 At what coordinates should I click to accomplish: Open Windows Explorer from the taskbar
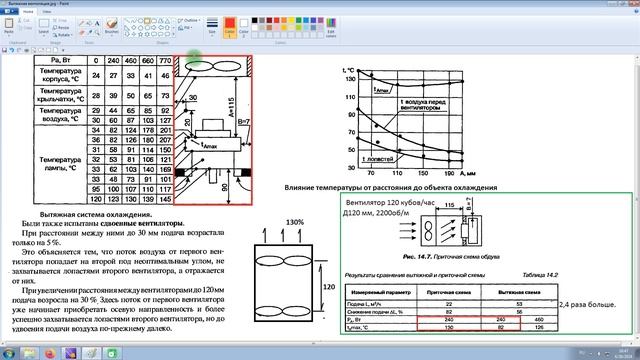coord(29,353)
